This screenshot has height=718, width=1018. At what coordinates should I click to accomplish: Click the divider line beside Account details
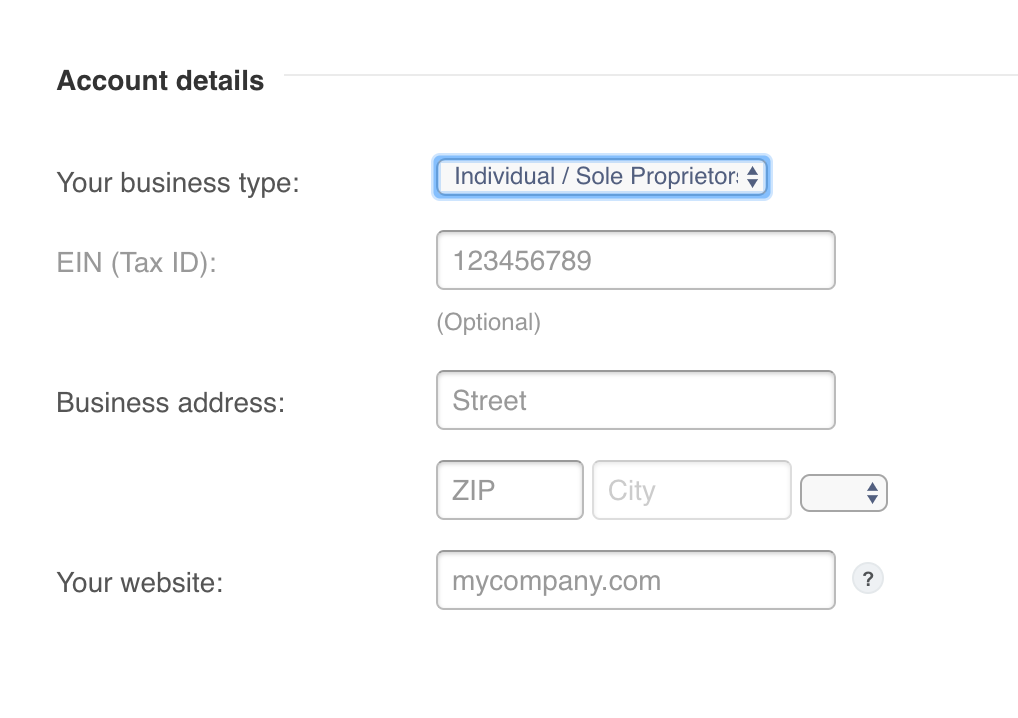tap(650, 75)
